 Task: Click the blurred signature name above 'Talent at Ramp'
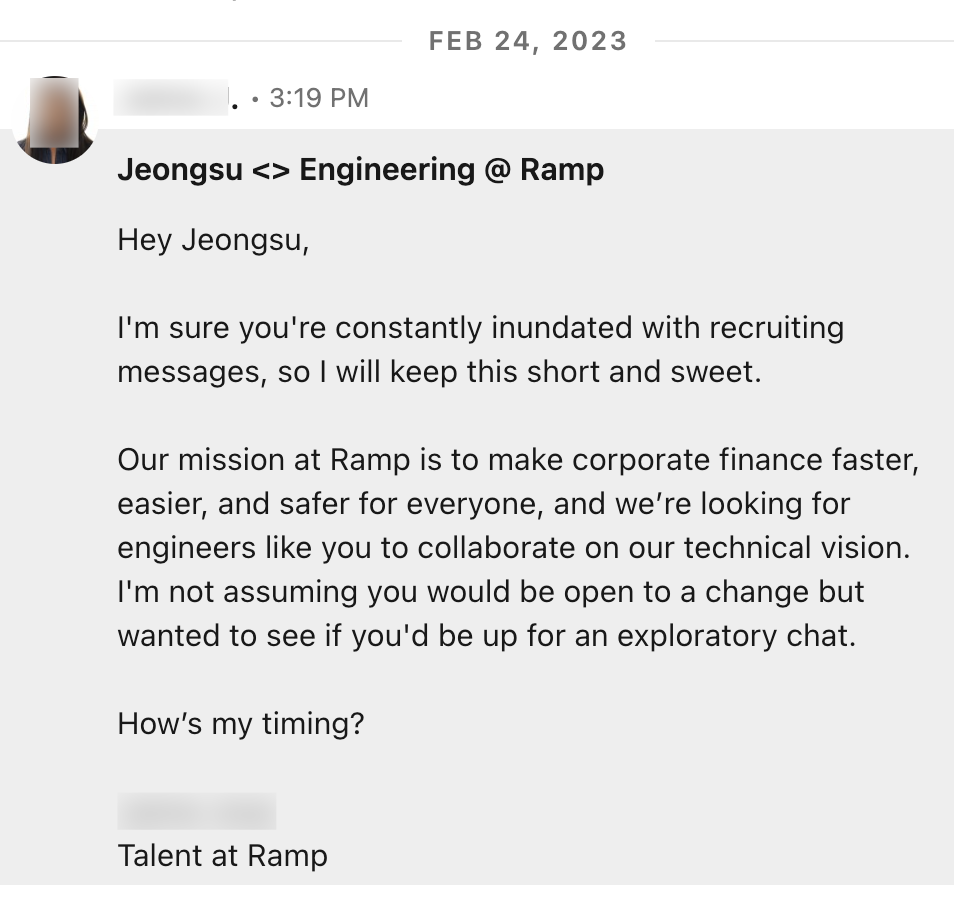tap(196, 811)
